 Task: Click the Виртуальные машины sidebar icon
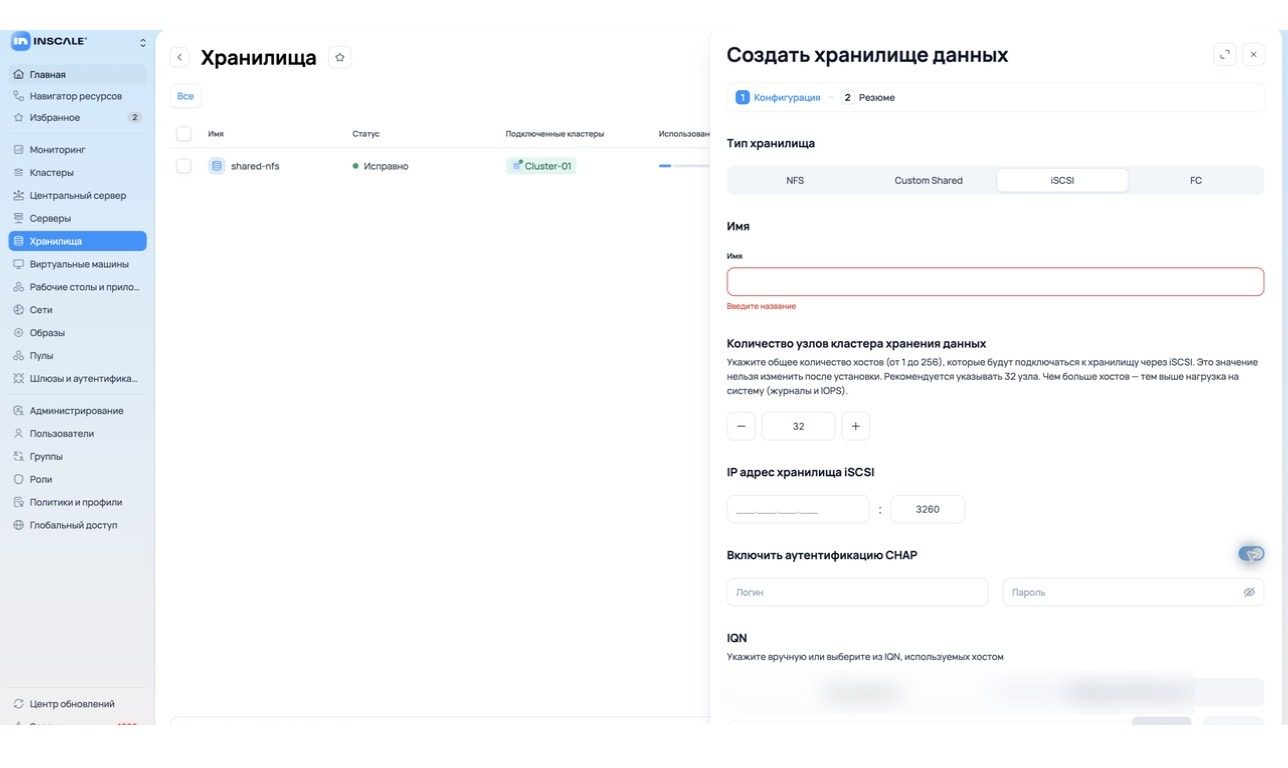18,264
